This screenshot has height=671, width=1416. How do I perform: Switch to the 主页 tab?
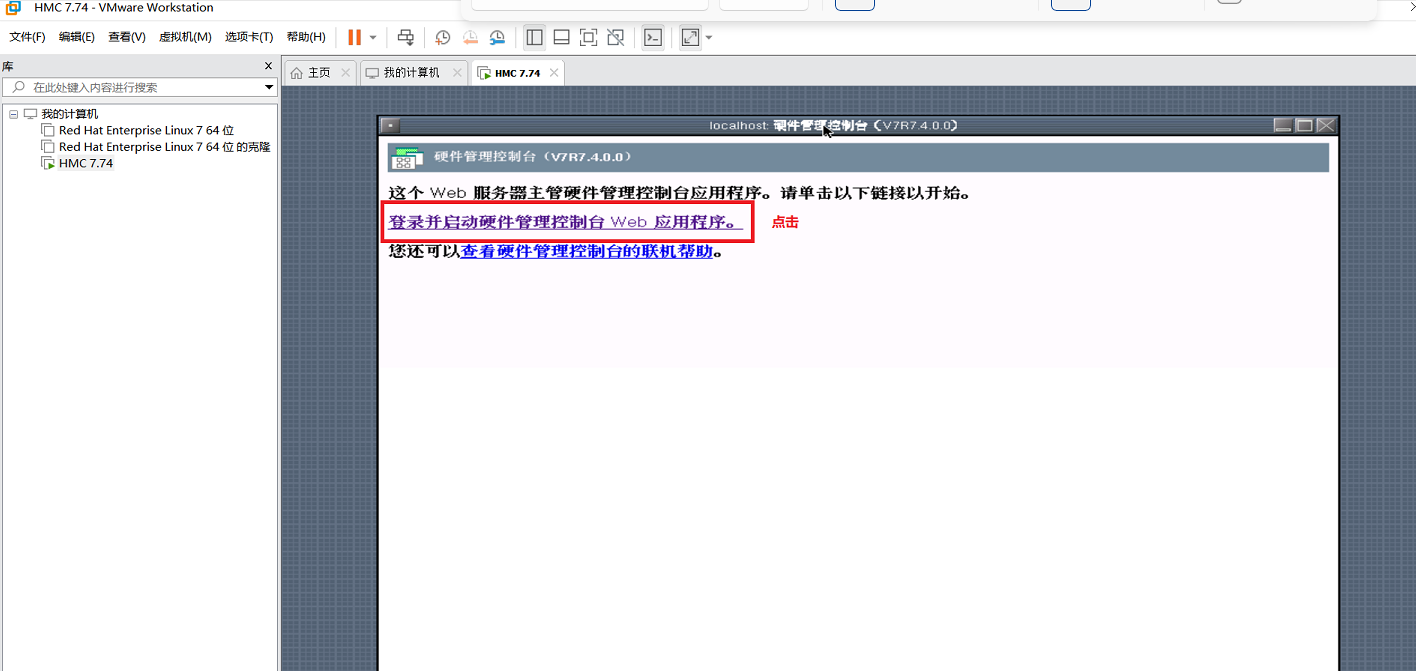[319, 73]
